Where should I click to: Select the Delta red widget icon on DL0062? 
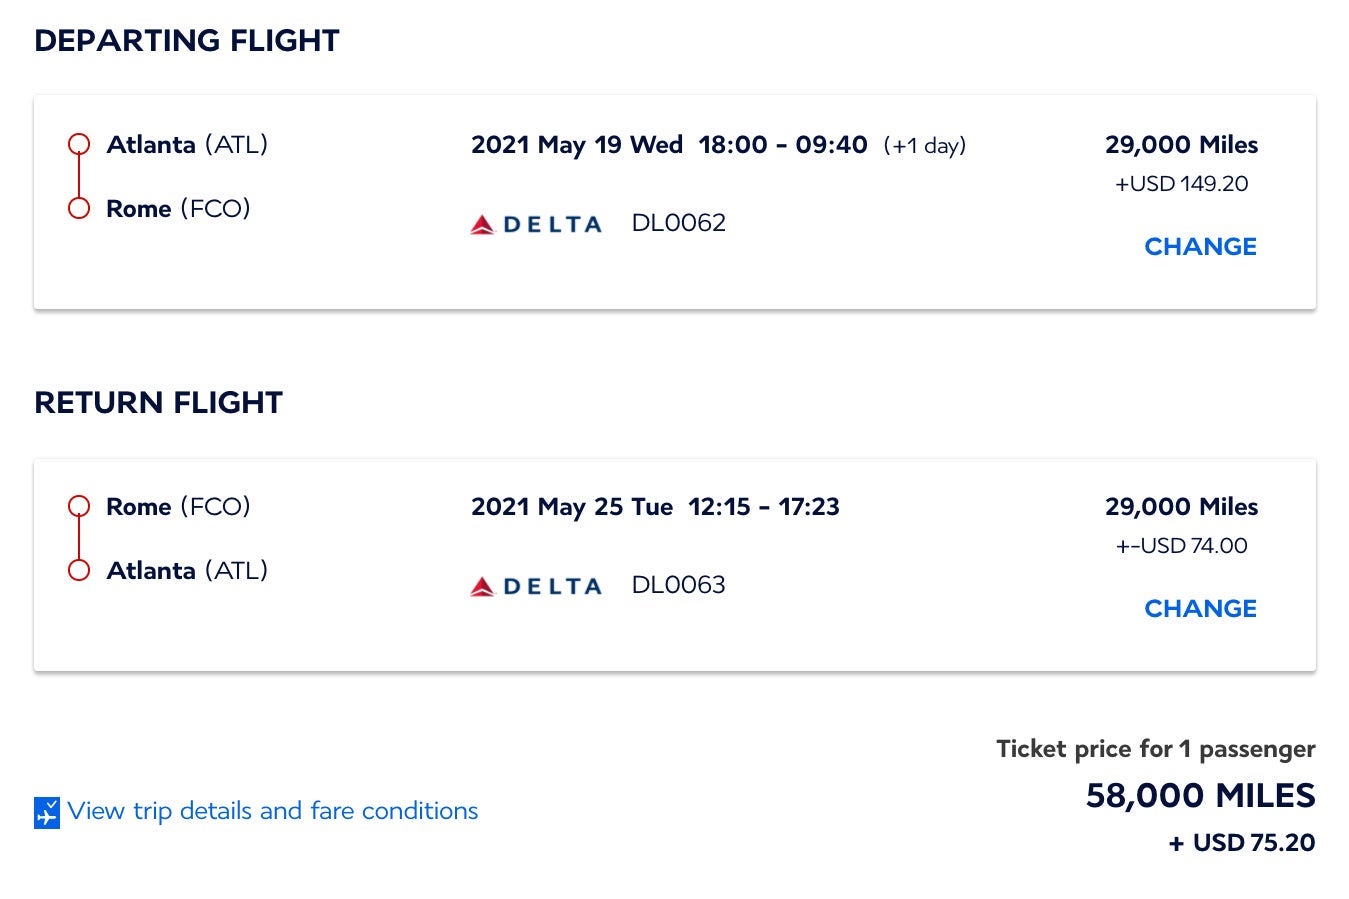coord(483,222)
